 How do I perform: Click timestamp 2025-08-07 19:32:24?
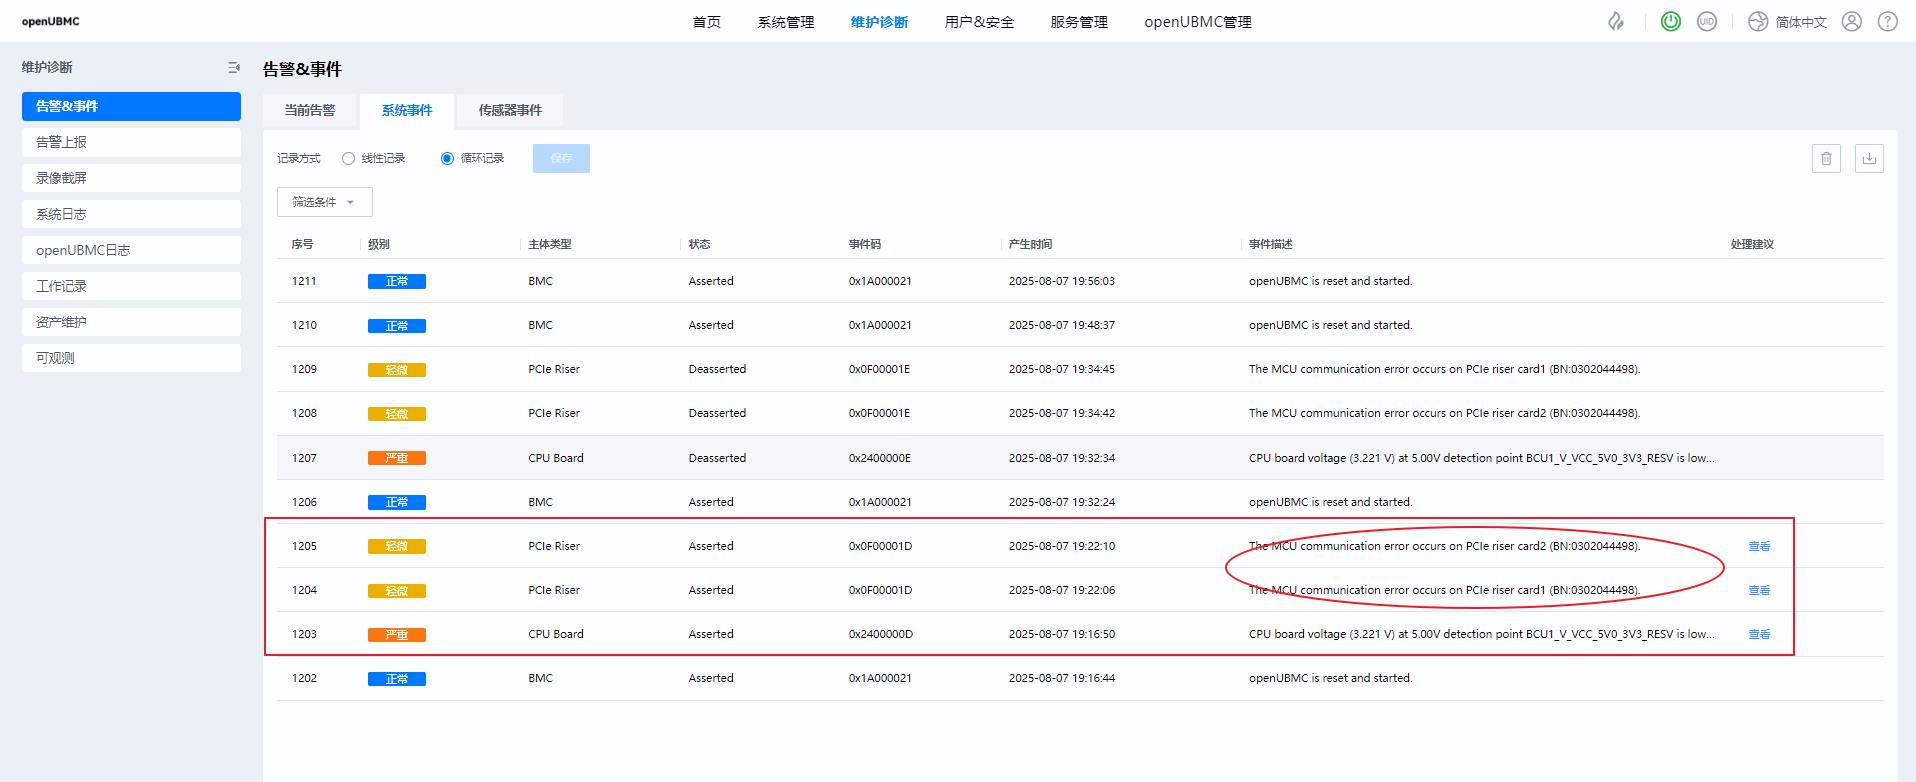coord(1062,502)
